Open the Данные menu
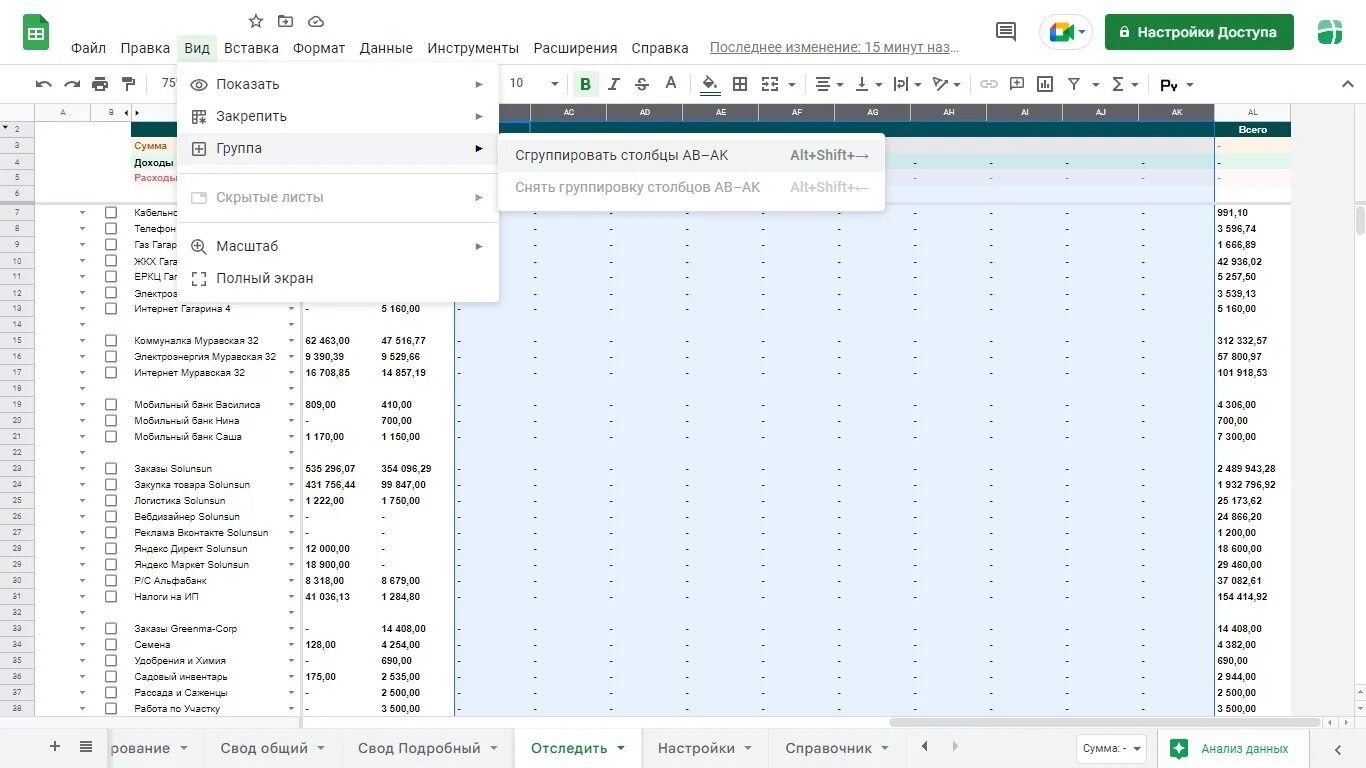Viewport: 1366px width, 768px height. click(x=386, y=48)
